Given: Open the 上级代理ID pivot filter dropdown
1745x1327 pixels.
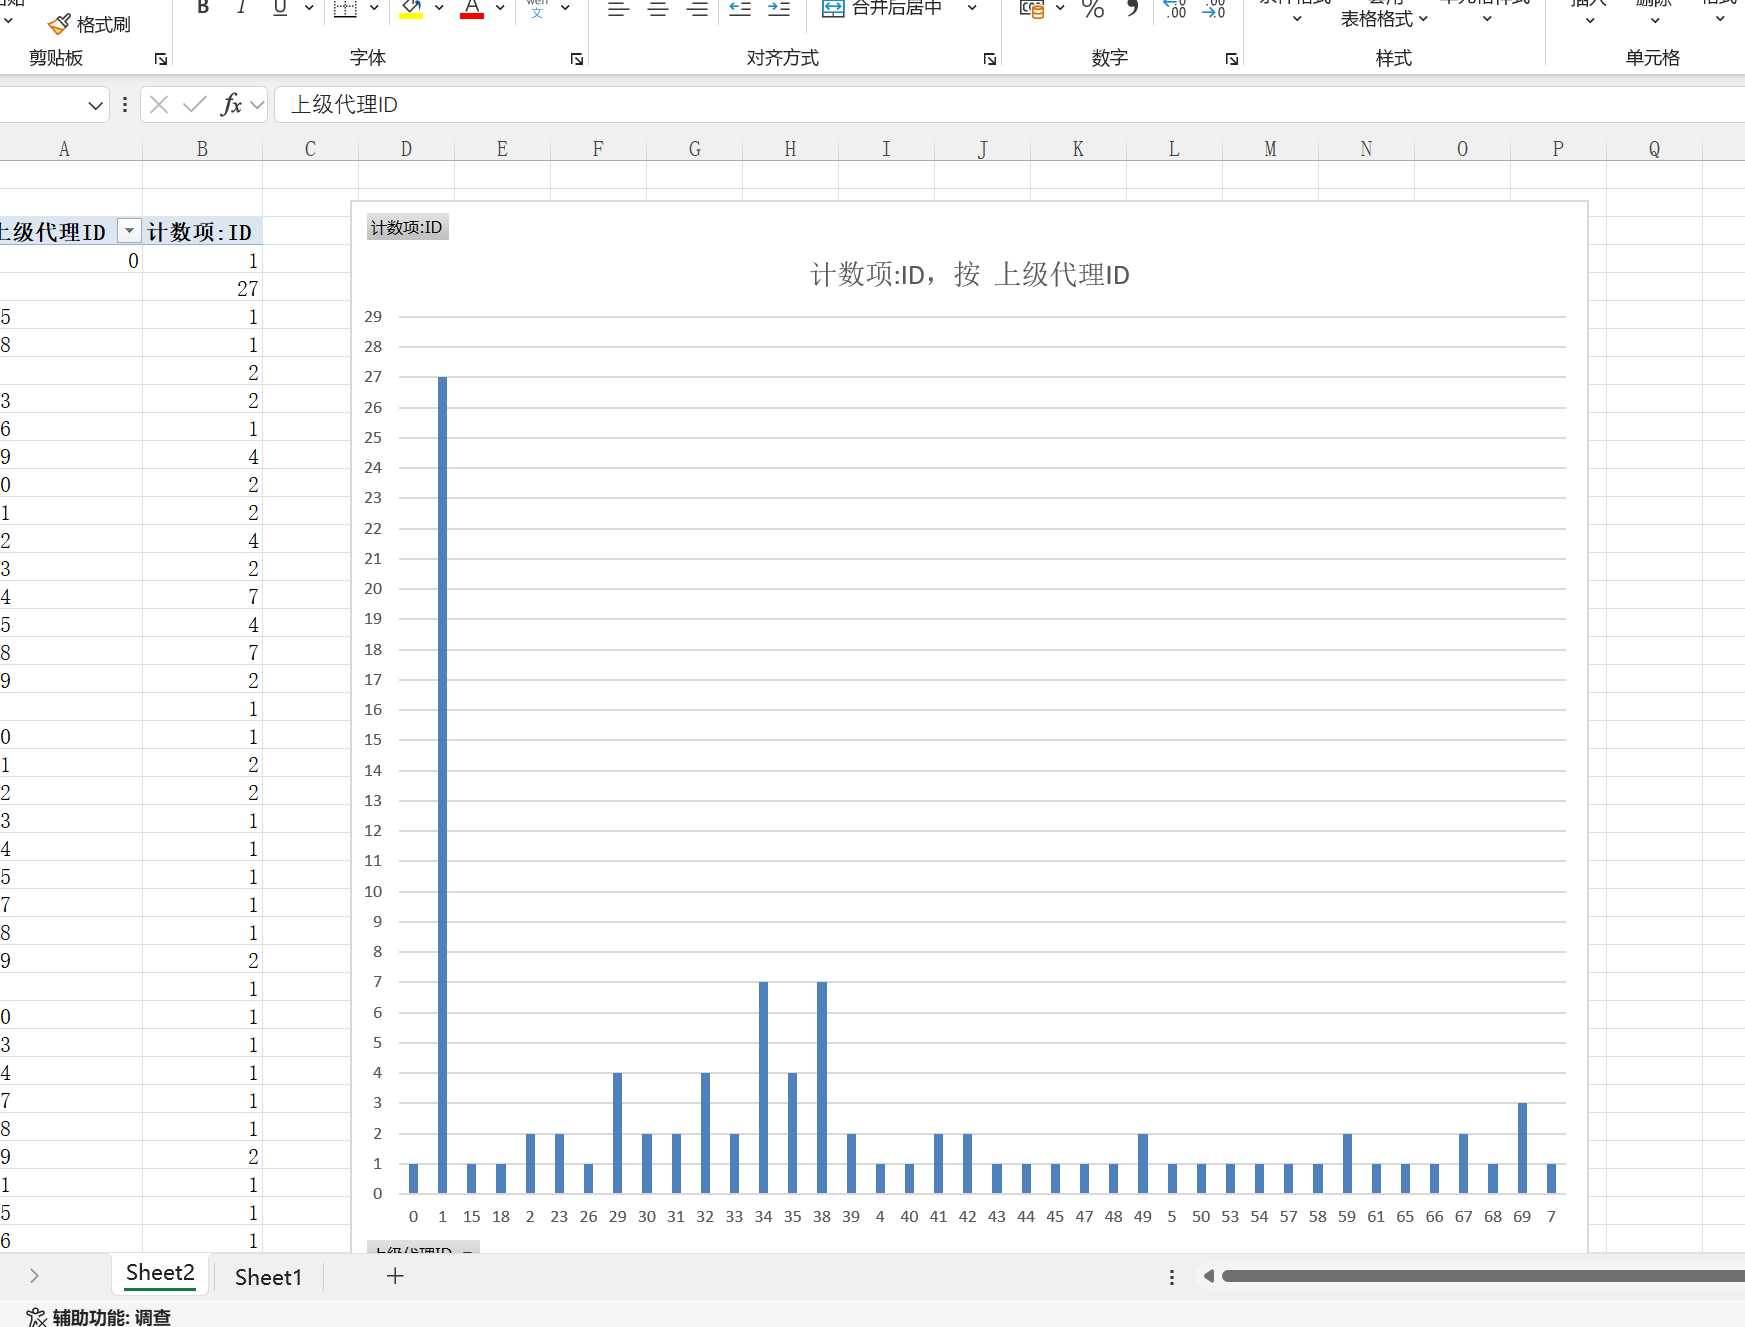Looking at the screenshot, I should pos(129,232).
